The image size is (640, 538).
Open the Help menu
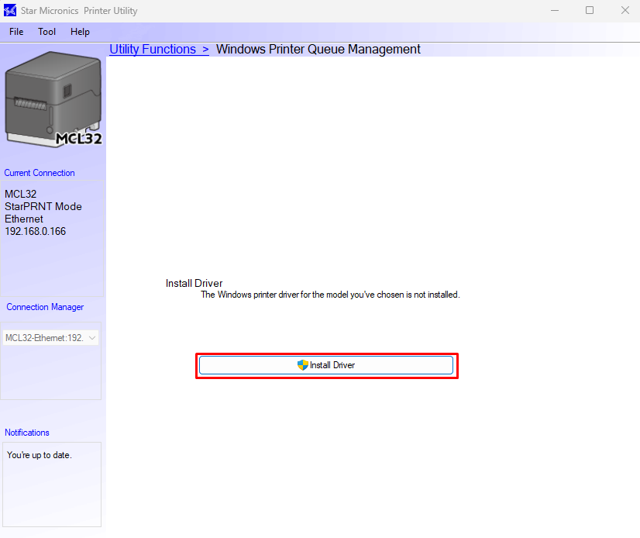(x=80, y=32)
